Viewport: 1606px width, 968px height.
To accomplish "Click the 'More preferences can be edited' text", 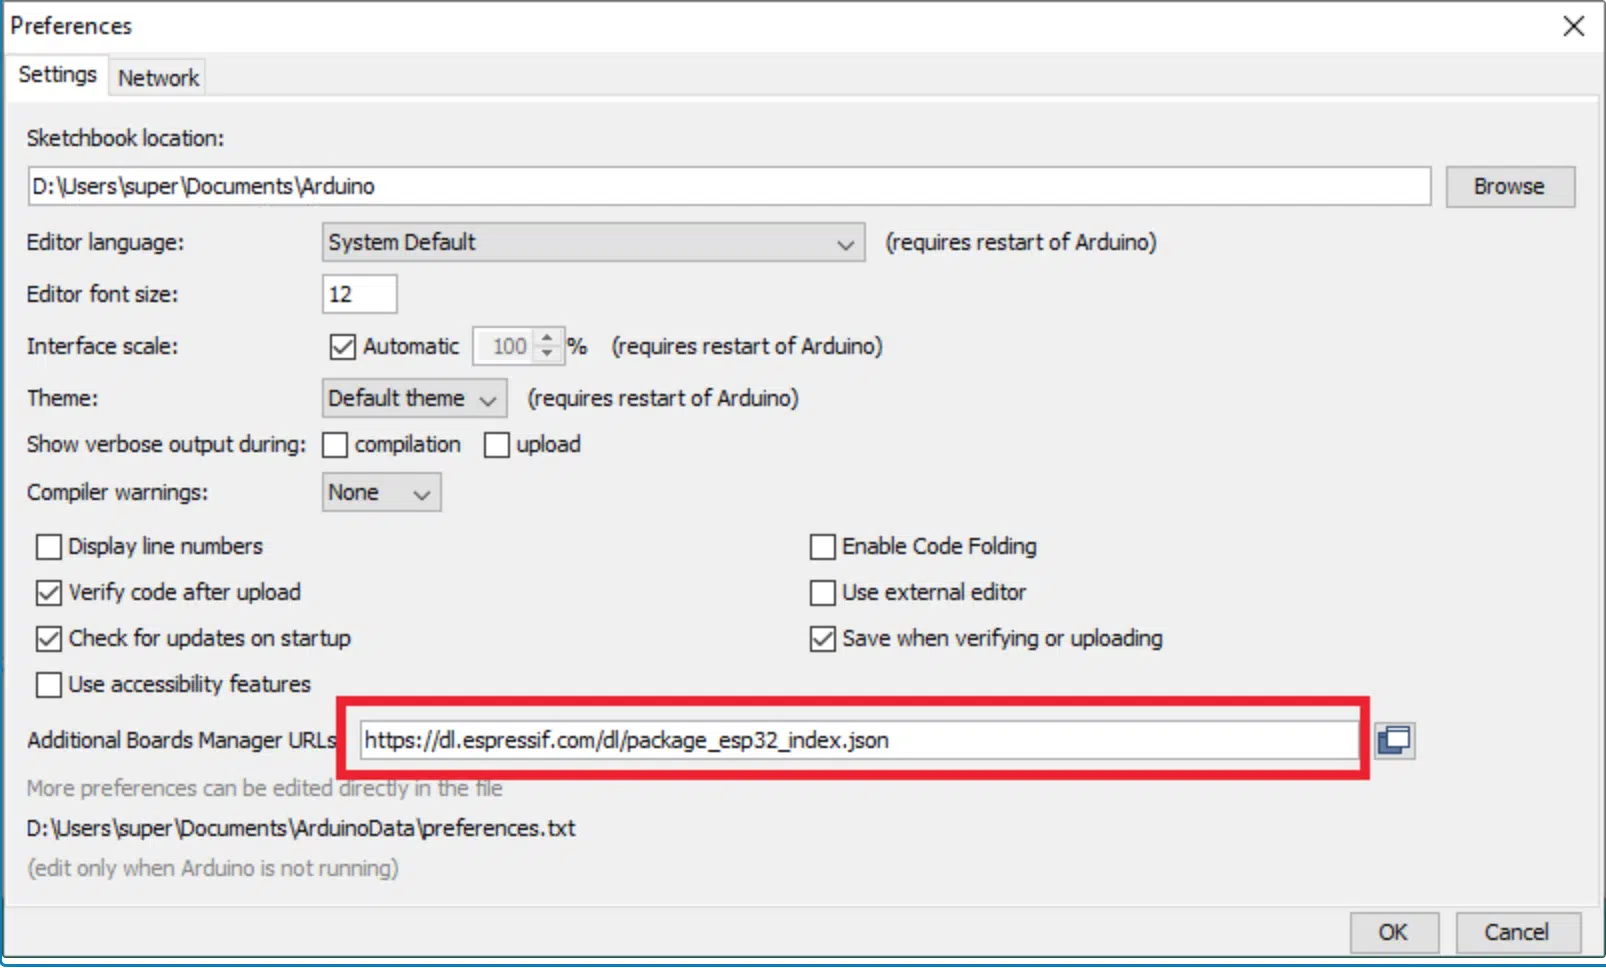I will (x=265, y=788).
